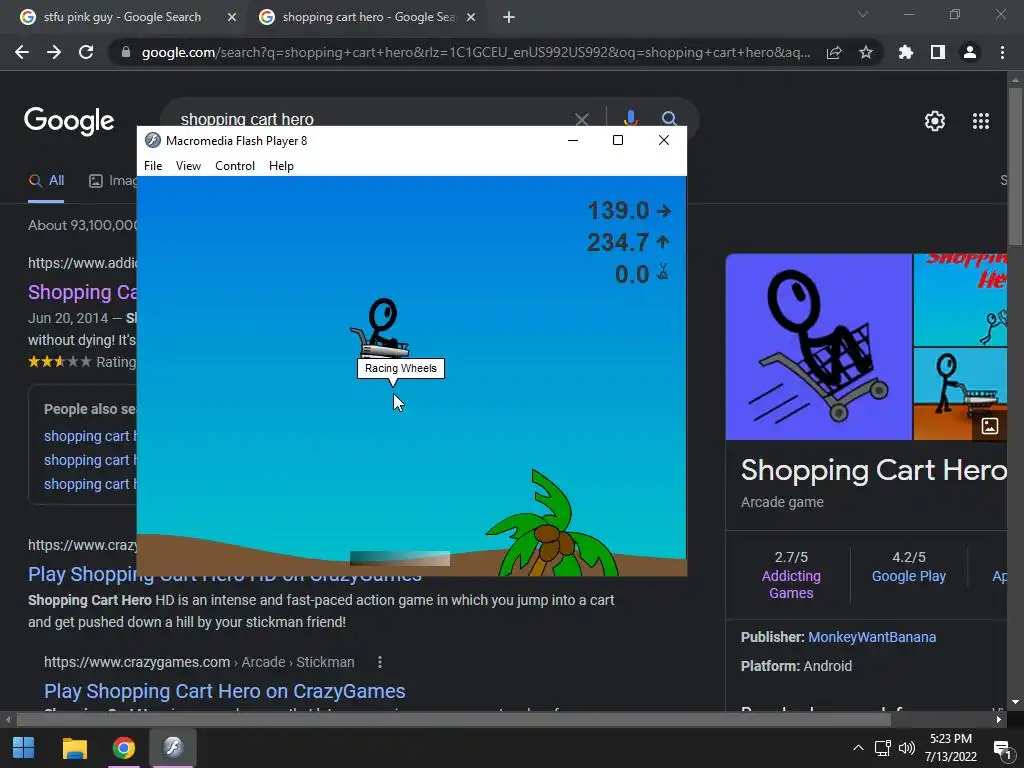Screen dimensions: 1024x768
Task: Show hidden system tray icons
Action: pos(859,748)
